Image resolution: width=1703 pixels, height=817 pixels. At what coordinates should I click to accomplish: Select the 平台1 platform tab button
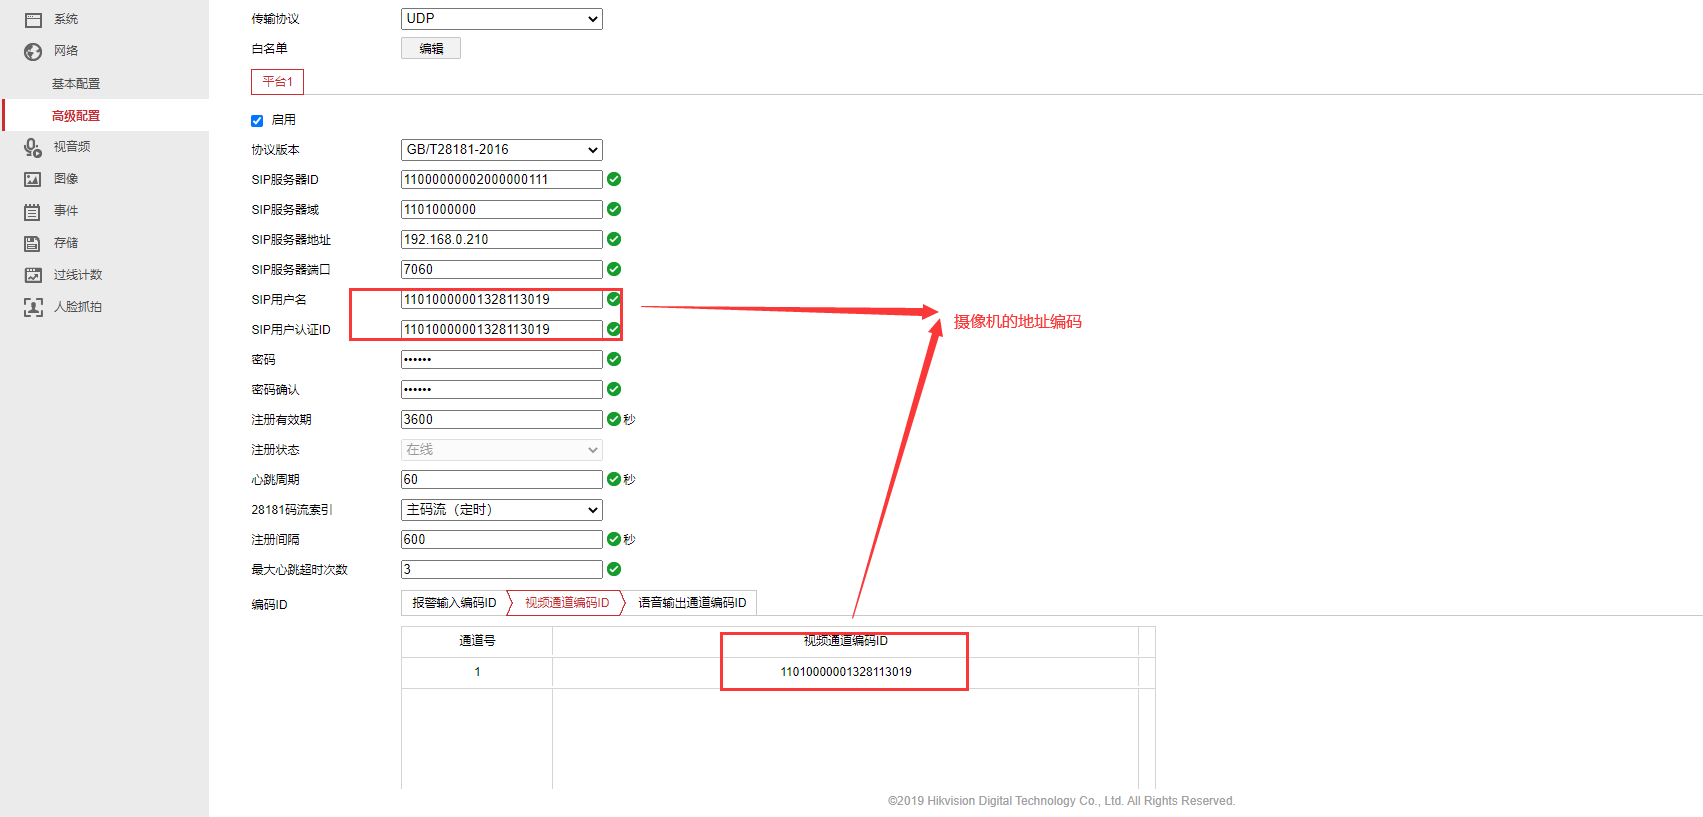coord(277,82)
